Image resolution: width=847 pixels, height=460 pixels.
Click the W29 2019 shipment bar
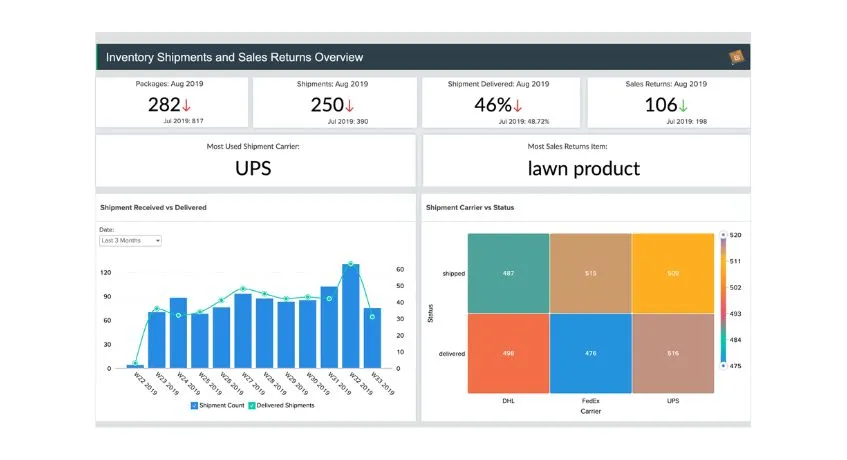coord(286,335)
